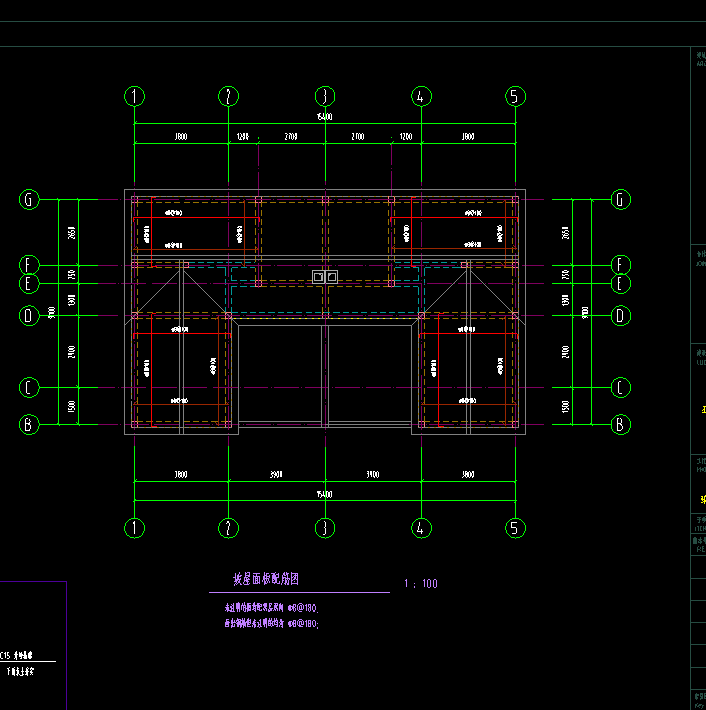
Task: Click axis bubble D on the left side
Action: [29, 316]
